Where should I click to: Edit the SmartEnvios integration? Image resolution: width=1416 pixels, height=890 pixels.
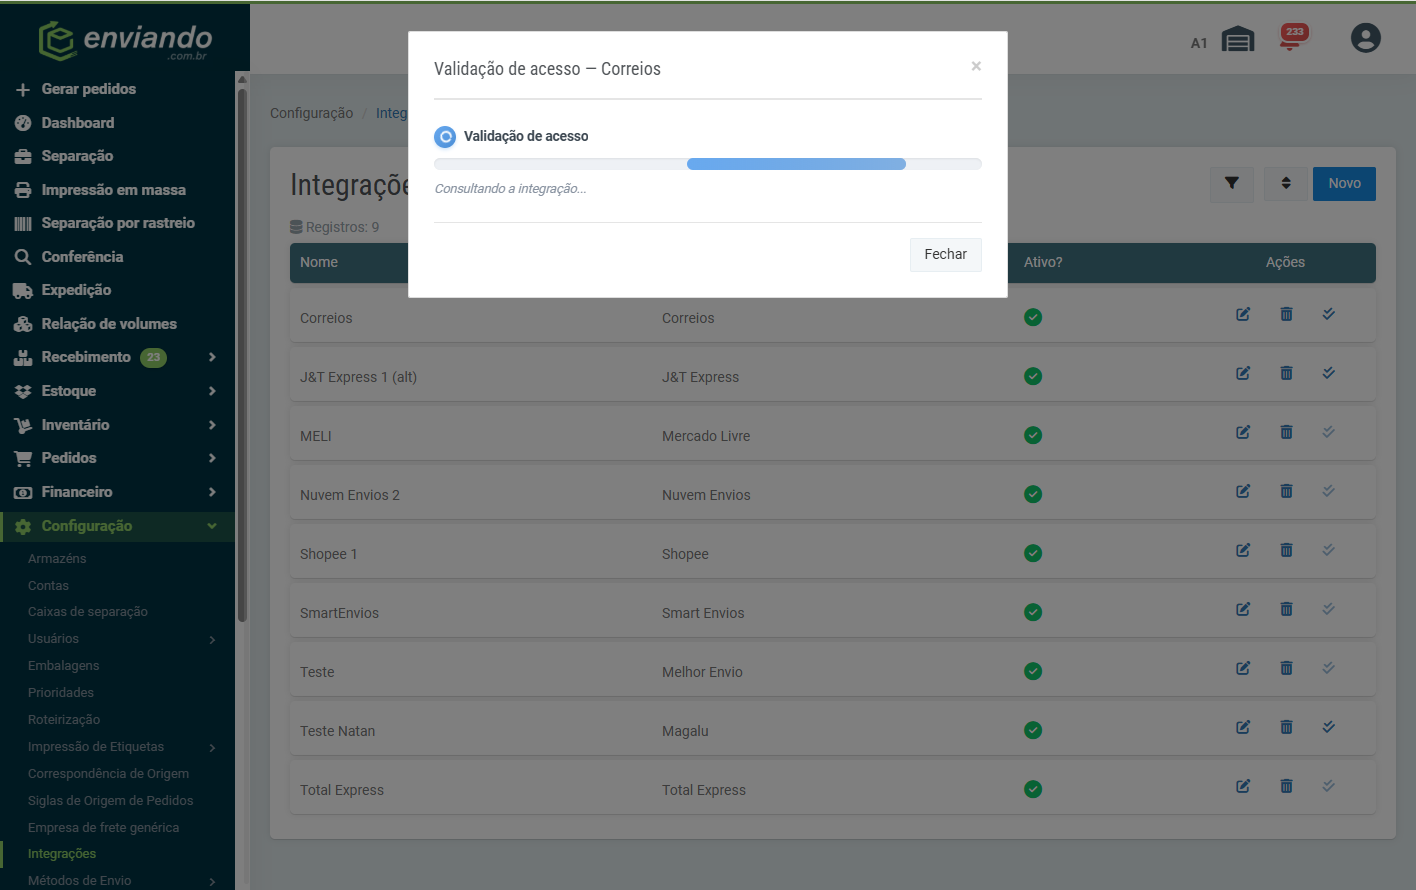[1243, 609]
